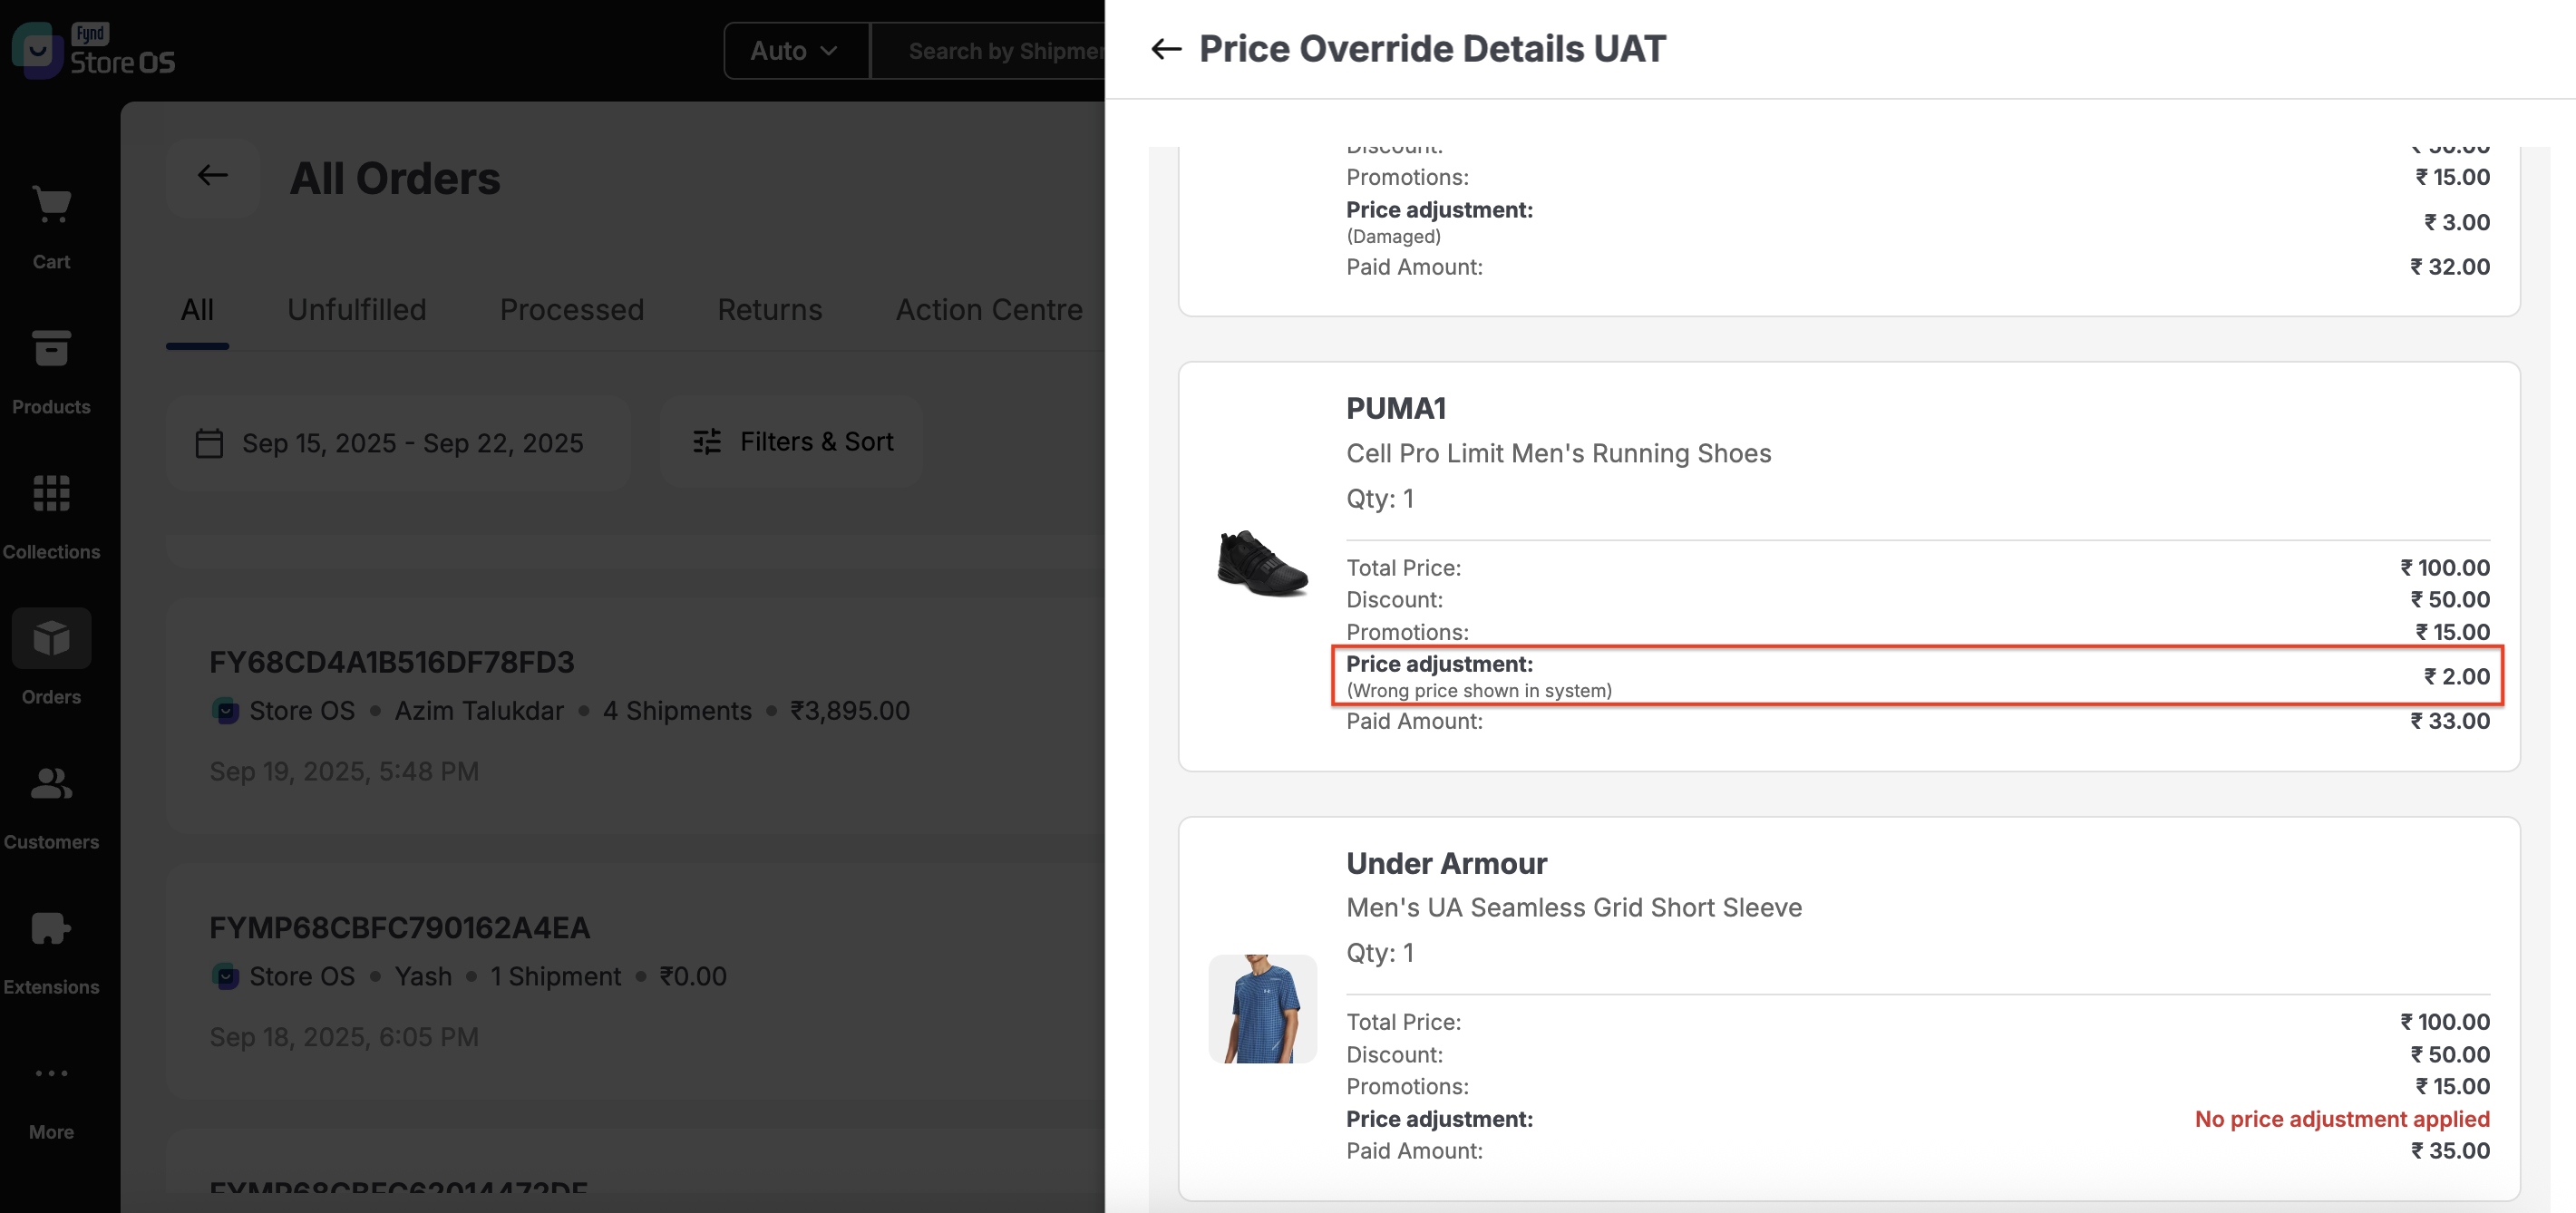Open order FY68CD4A1B516DF78FD3
The width and height of the screenshot is (2576, 1213).
[391, 662]
